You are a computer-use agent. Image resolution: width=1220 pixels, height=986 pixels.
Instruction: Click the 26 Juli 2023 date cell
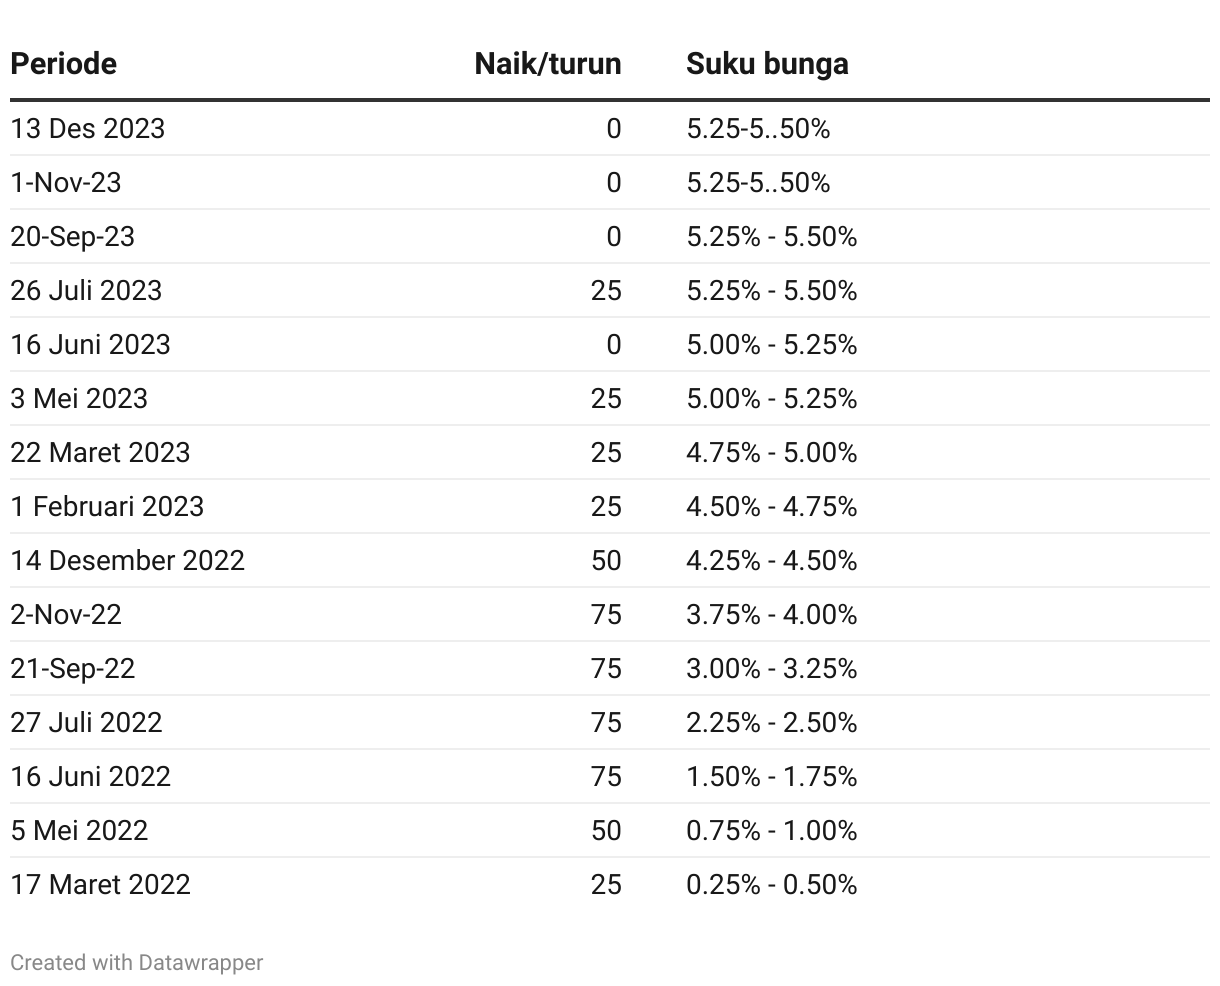[86, 291]
